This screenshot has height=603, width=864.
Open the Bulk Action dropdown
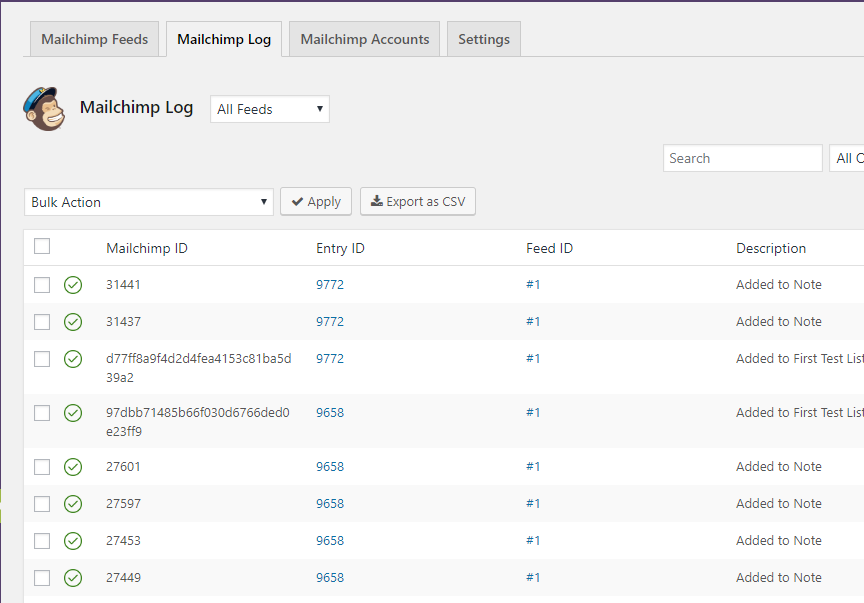(x=149, y=202)
